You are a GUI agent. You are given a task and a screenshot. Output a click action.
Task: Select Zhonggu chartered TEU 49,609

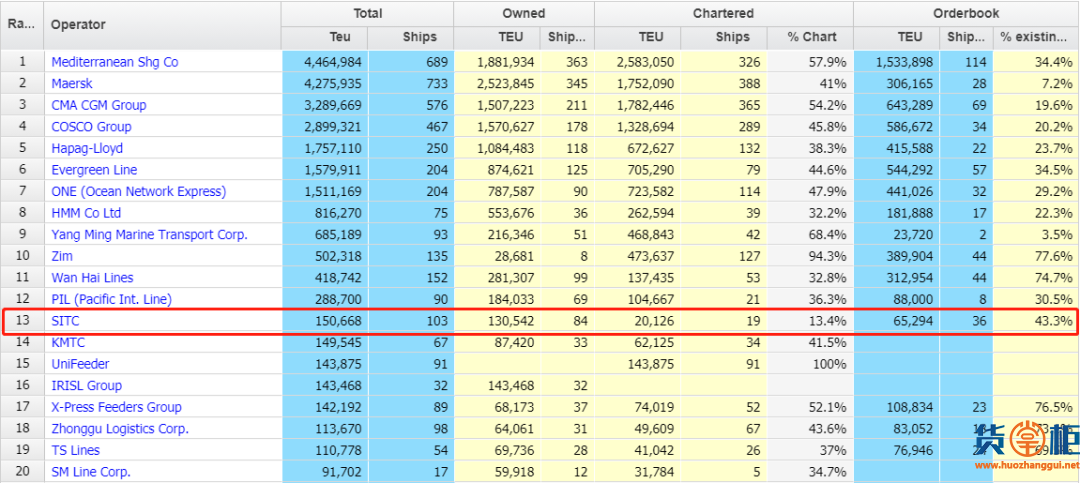637,429
